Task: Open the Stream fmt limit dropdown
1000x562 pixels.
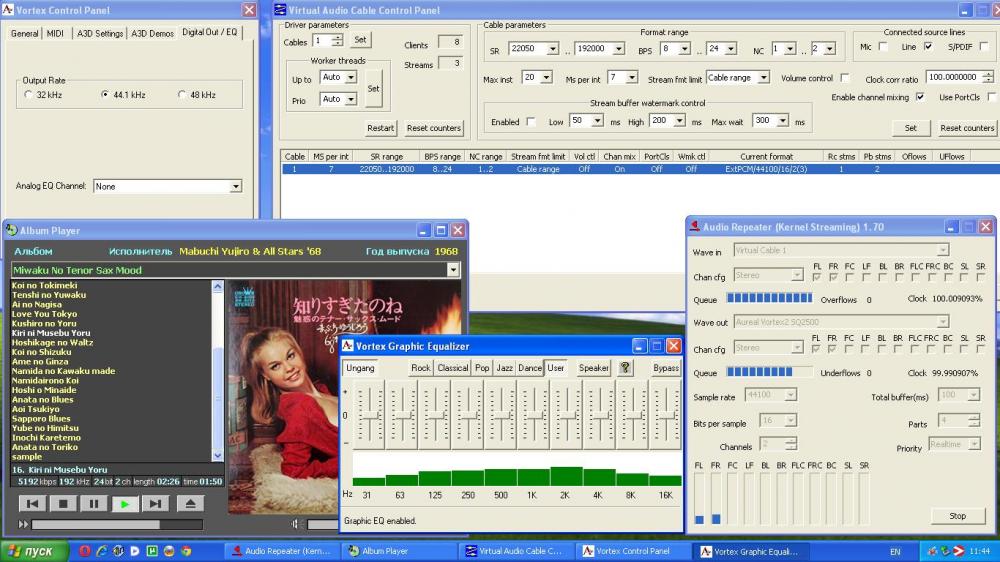Action: [x=764, y=78]
